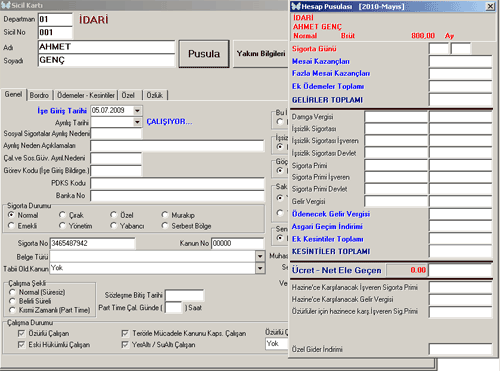The image size is (500, 371).
Task: Open the Tabi Old.Kanun dropdown
Action: tap(260, 268)
